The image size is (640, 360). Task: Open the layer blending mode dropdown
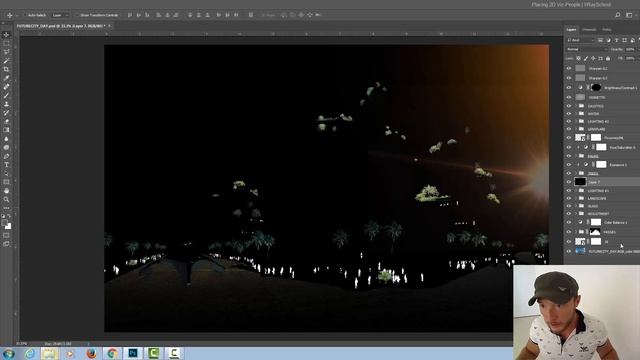coord(587,49)
